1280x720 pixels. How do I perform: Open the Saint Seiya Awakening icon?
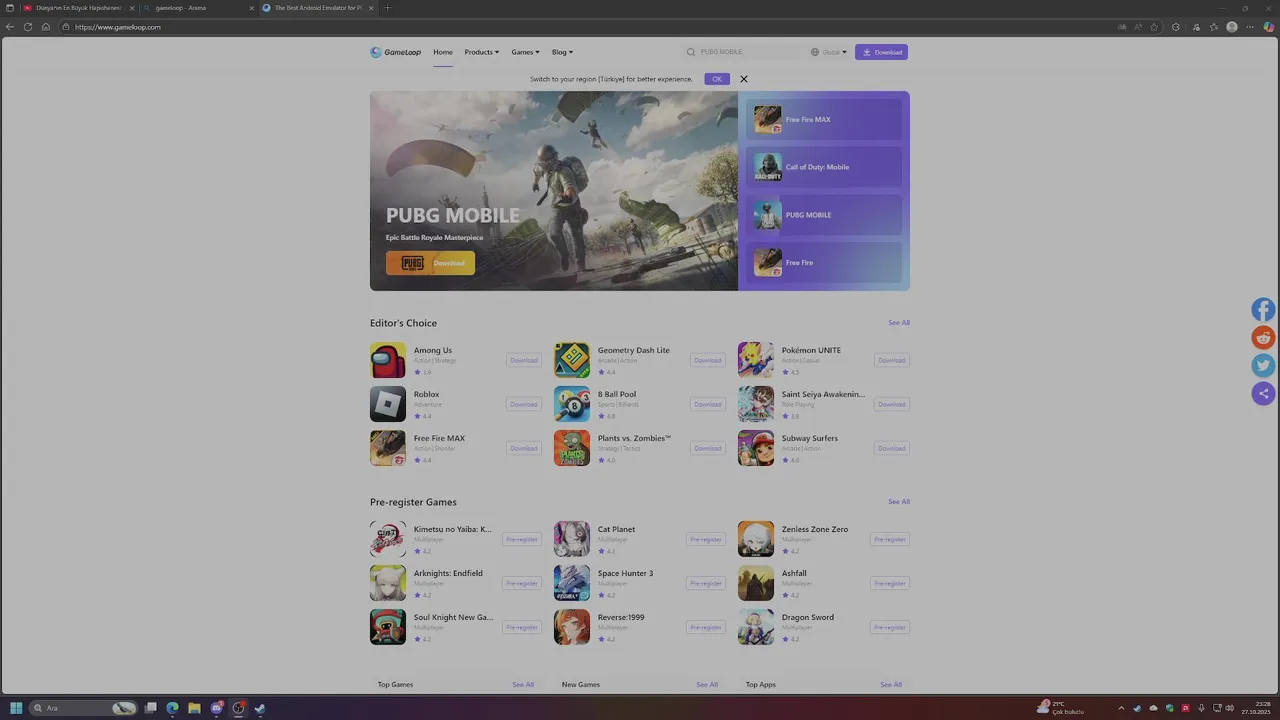click(756, 404)
